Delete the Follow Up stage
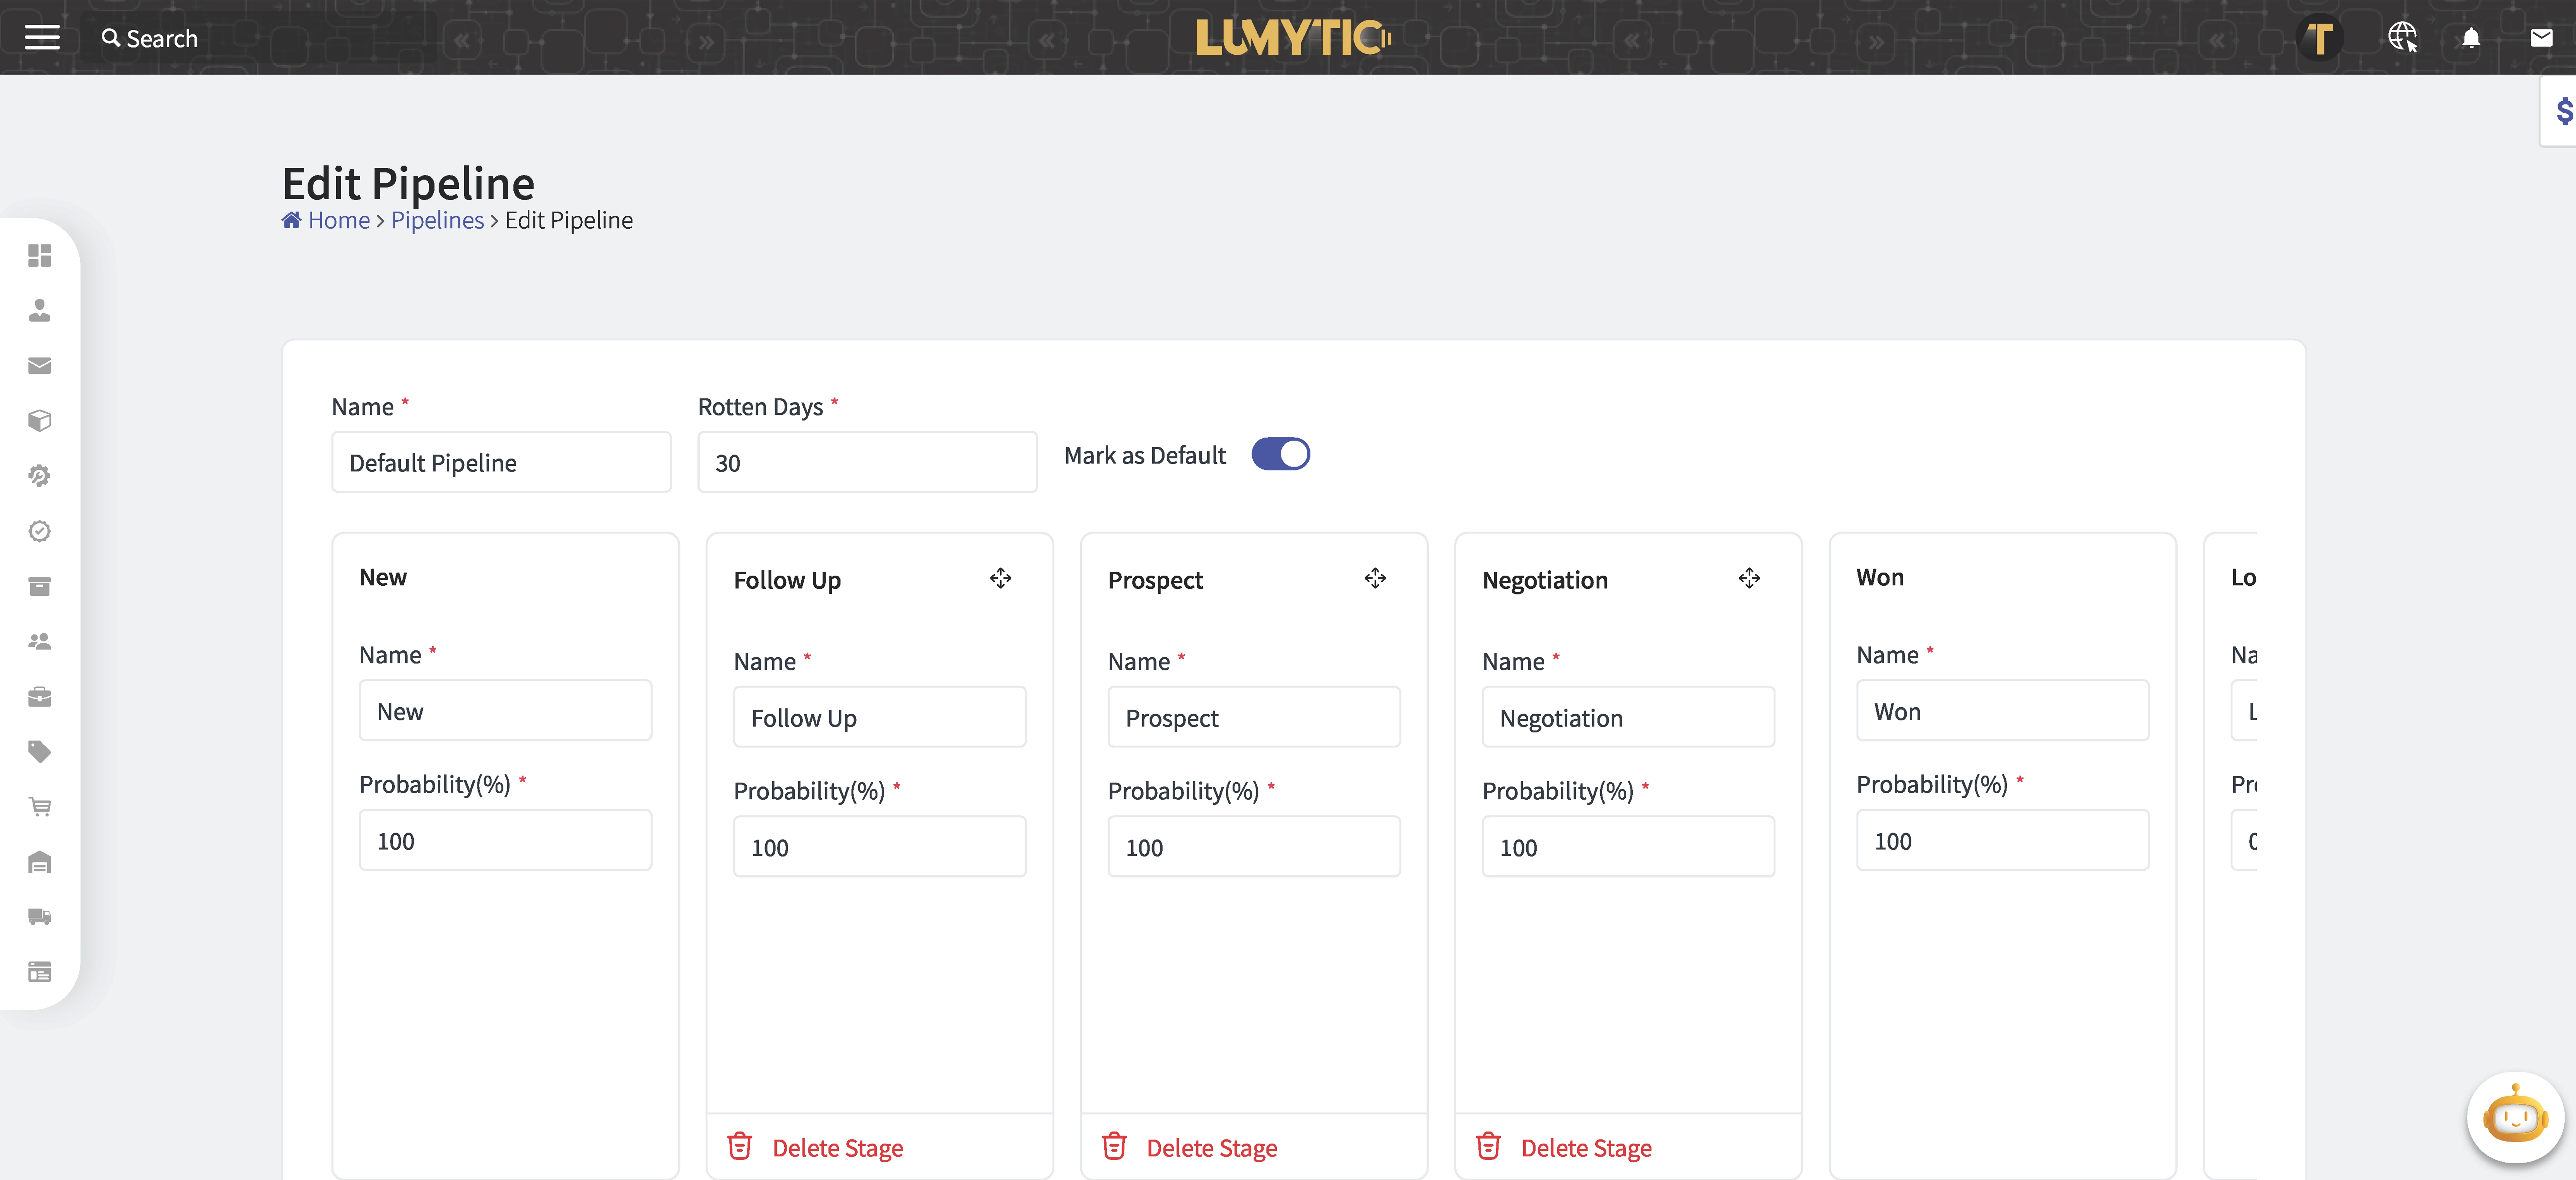2576x1180 pixels. [x=838, y=1147]
